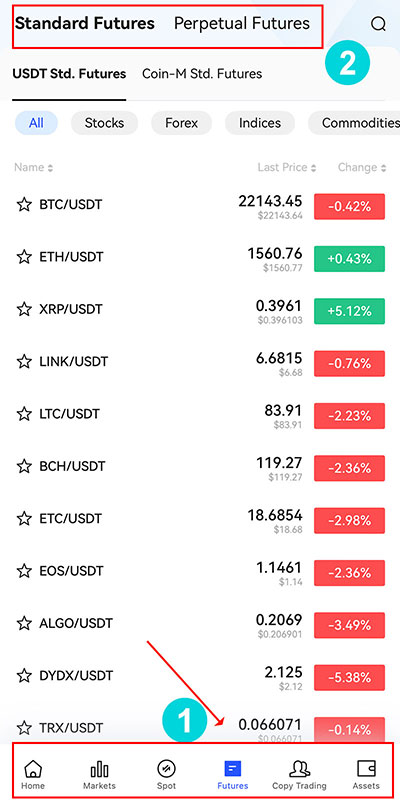Favorite BTC/USDT with its star
The image size is (400, 803).
24,205
